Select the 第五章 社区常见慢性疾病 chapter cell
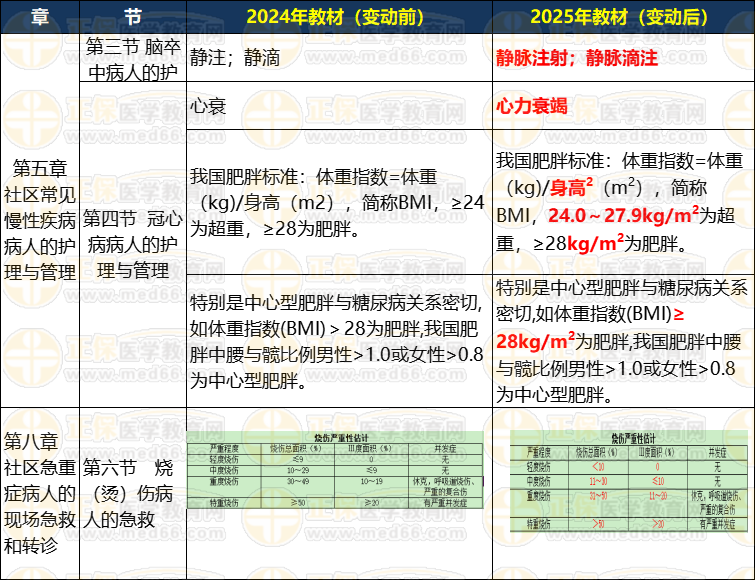 (x=37, y=220)
